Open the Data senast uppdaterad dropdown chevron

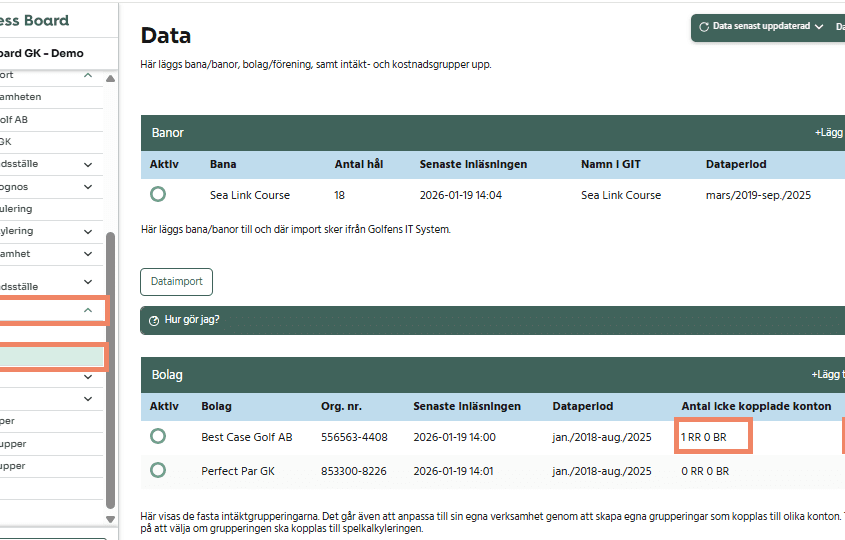point(819,27)
